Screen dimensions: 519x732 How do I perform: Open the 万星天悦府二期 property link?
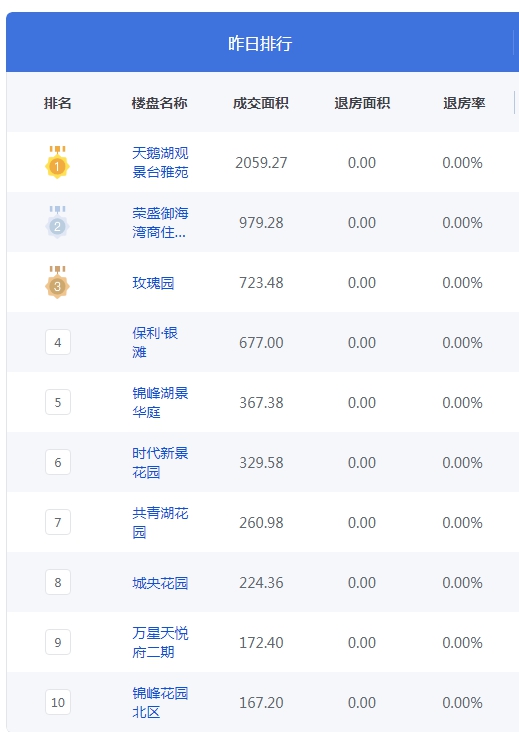[x=160, y=642]
